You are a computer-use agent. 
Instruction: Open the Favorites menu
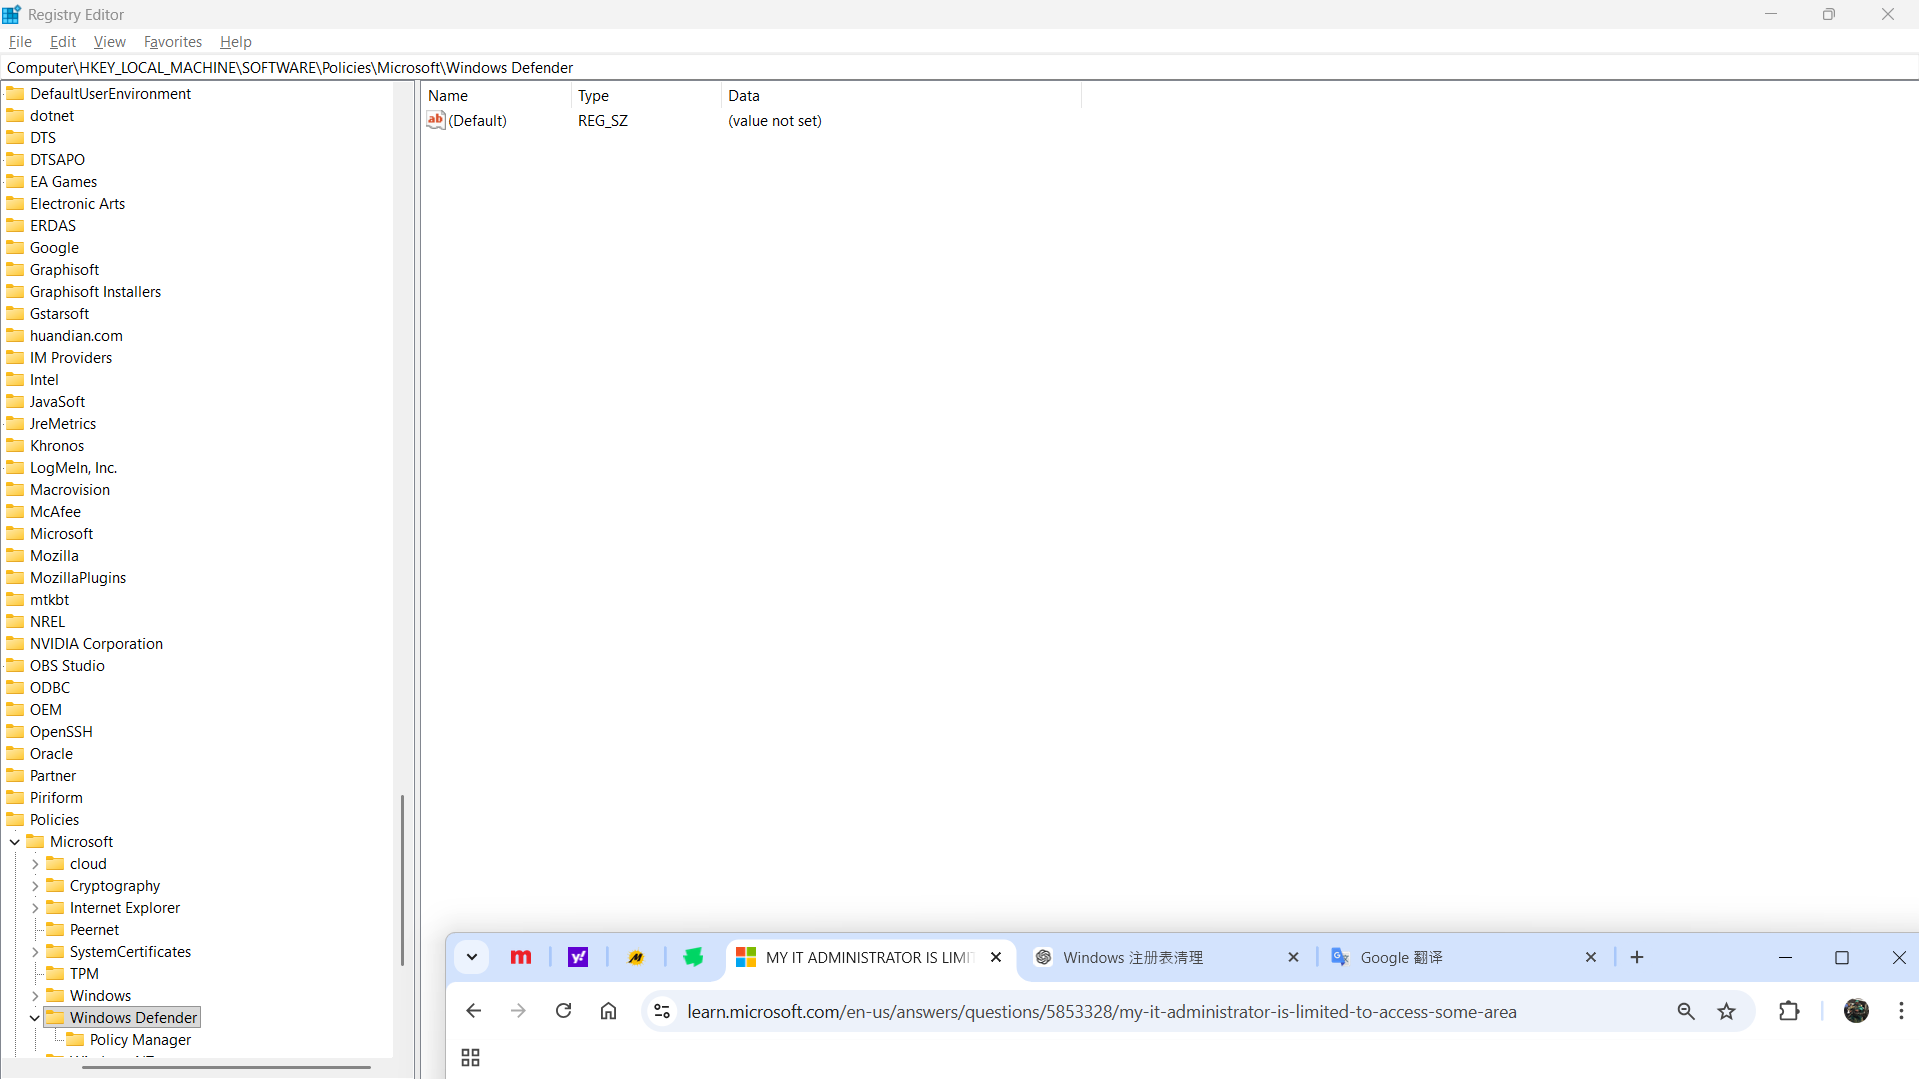point(173,42)
